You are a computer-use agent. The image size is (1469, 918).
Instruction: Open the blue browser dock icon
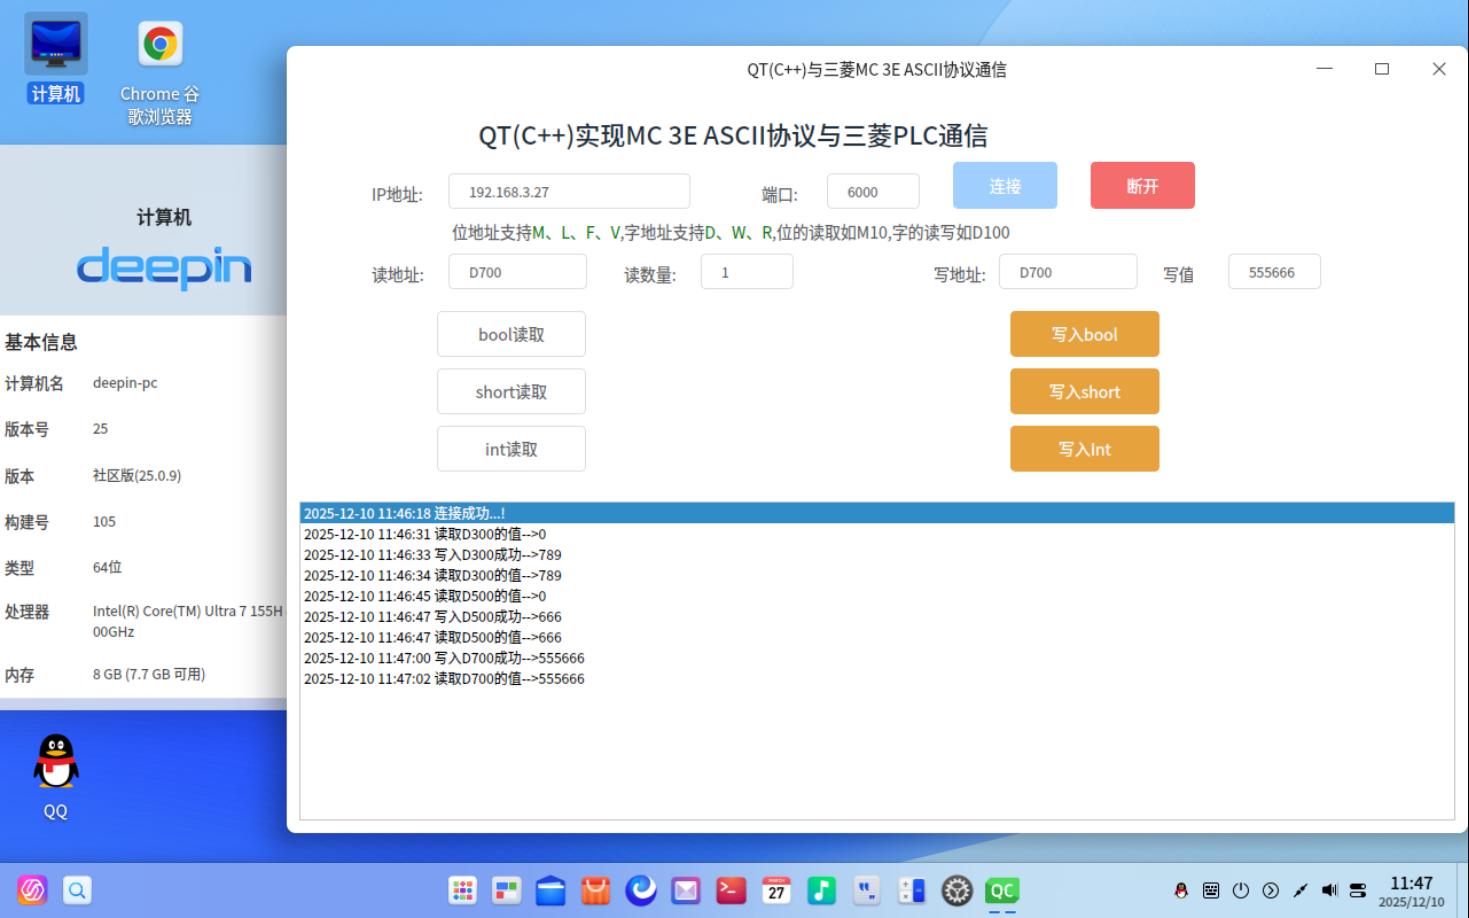point(641,890)
